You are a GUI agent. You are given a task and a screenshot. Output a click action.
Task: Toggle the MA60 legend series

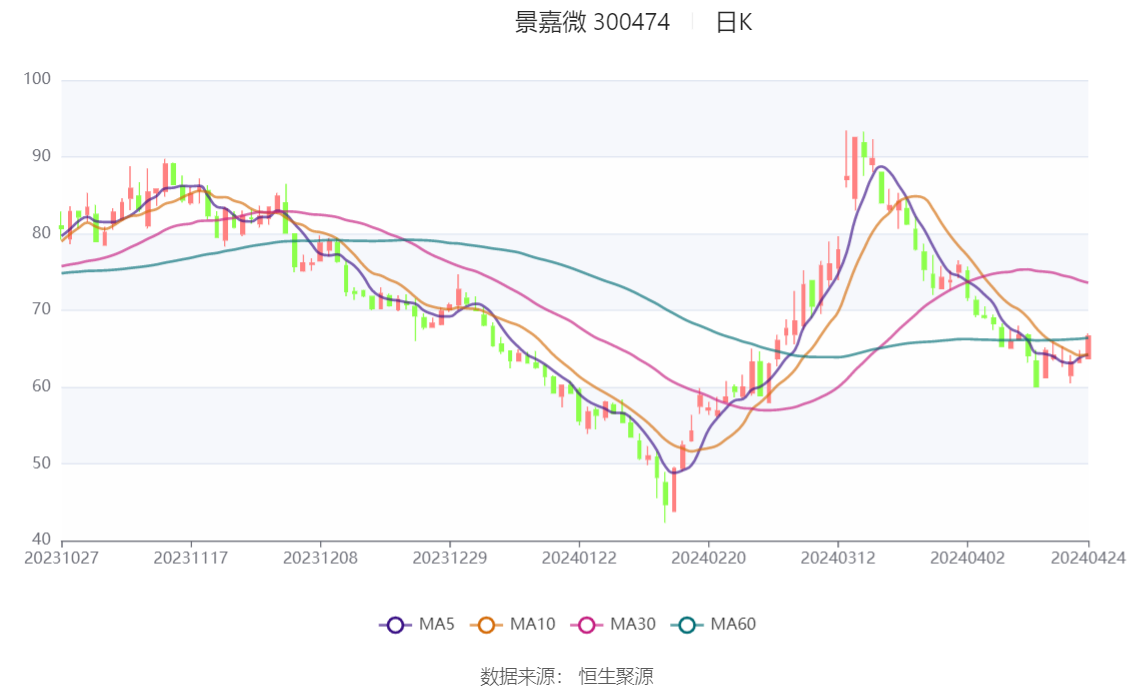click(714, 624)
